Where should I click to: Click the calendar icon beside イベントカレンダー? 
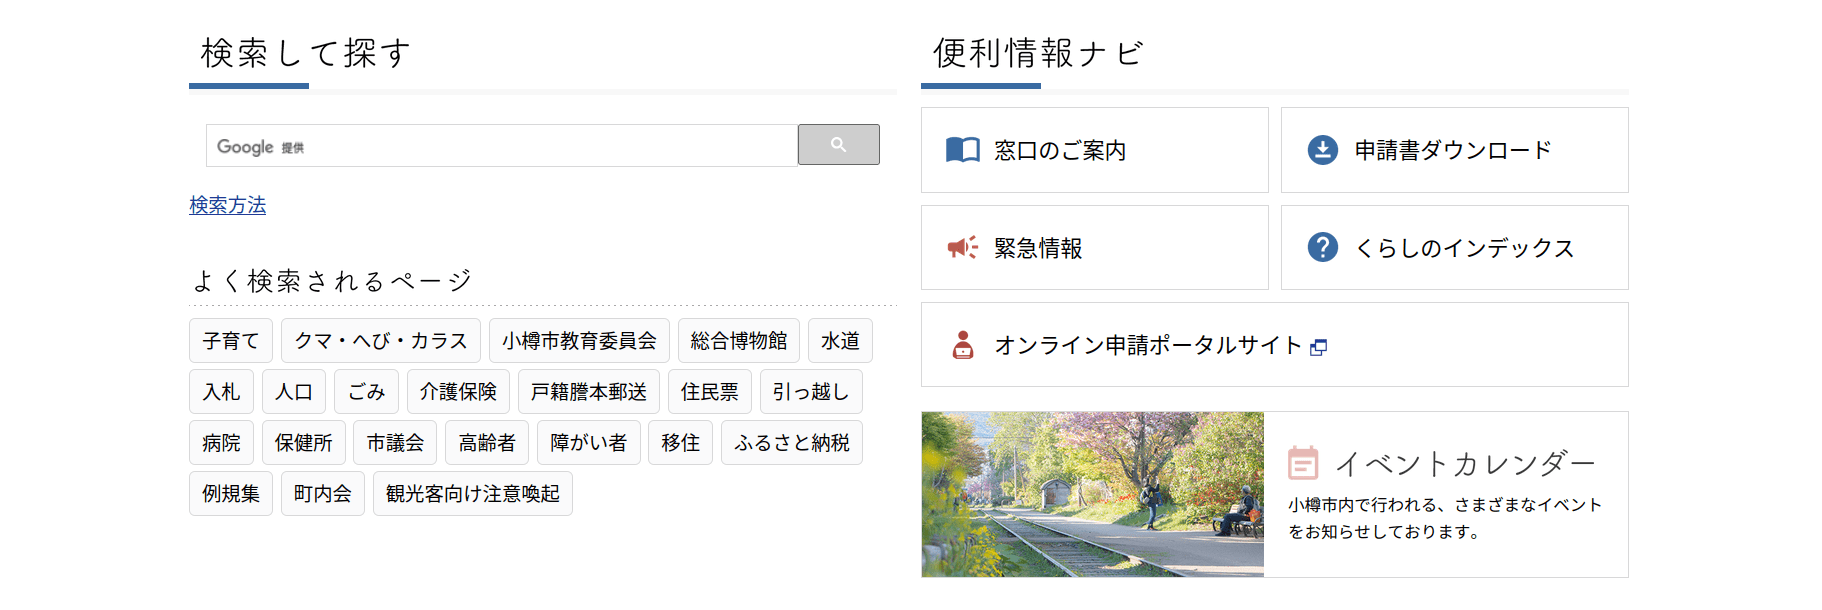[x=1303, y=463]
